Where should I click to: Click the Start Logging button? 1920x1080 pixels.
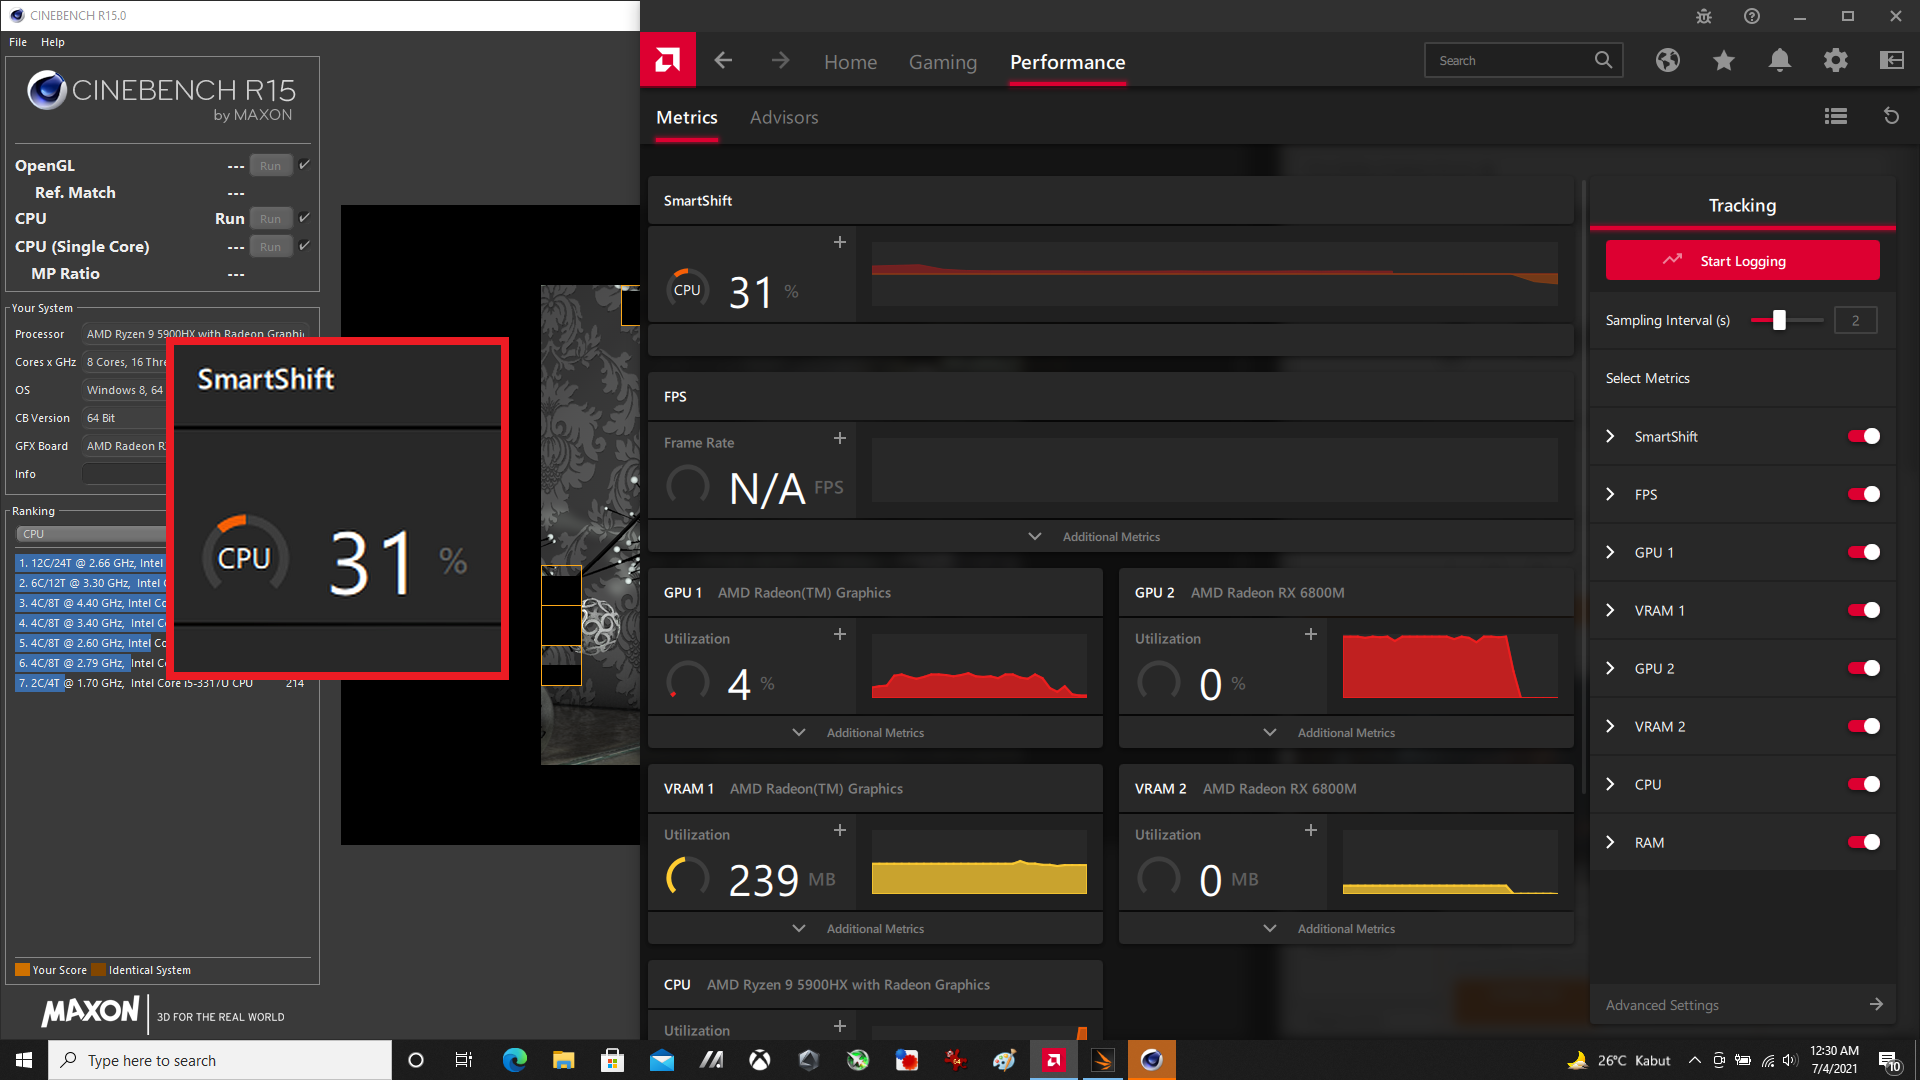(1742, 261)
